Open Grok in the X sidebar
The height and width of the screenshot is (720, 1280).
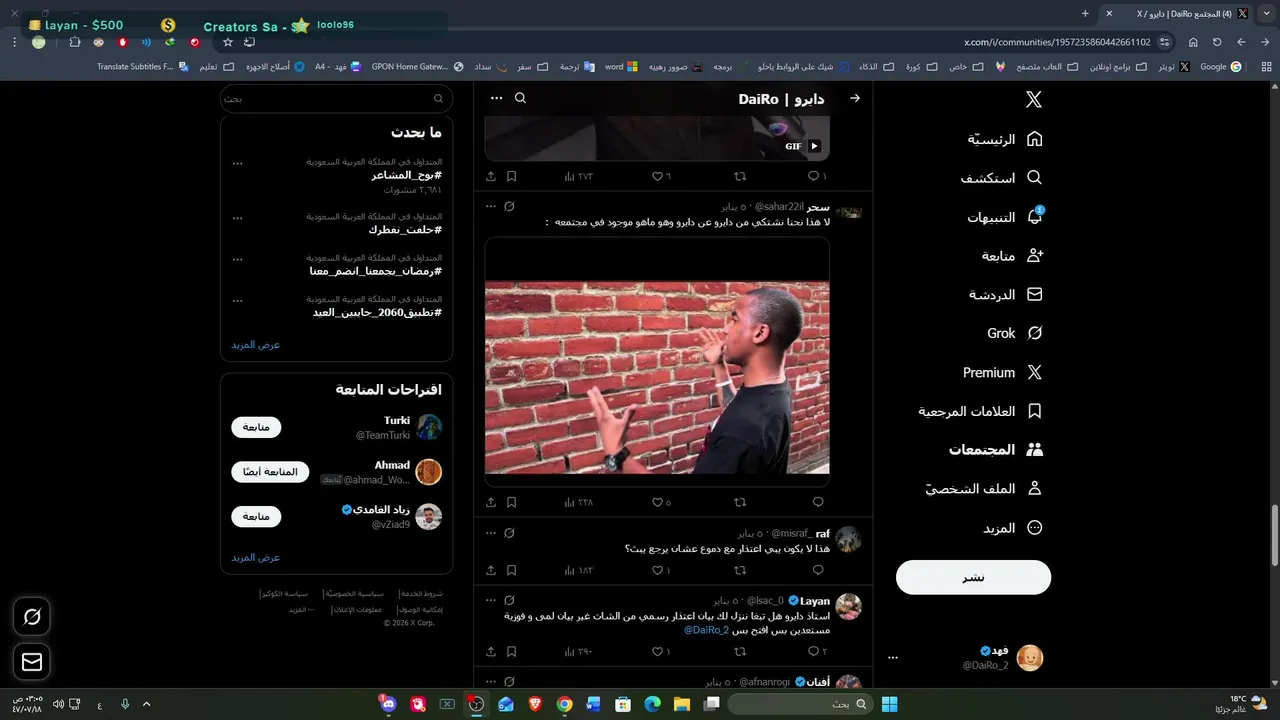click(x=1015, y=333)
